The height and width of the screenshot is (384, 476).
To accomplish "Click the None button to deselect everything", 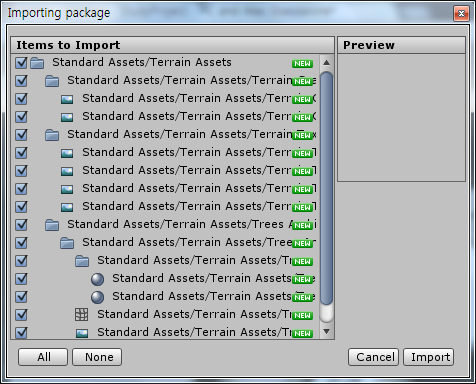I will pos(97,357).
